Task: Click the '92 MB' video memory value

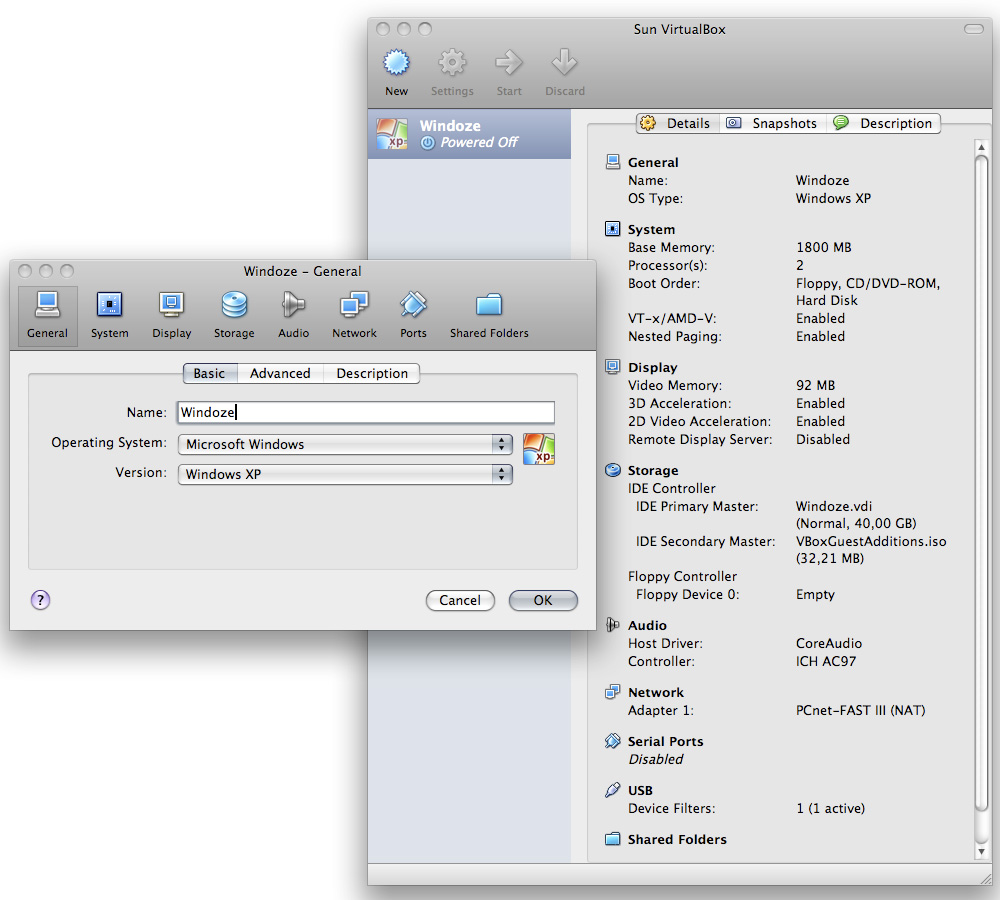Action: tap(815, 385)
